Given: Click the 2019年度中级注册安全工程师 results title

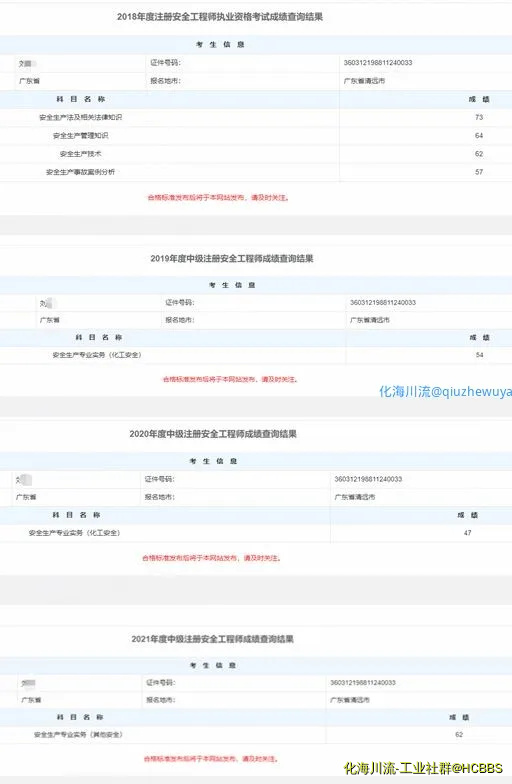Looking at the screenshot, I should [x=232, y=258].
